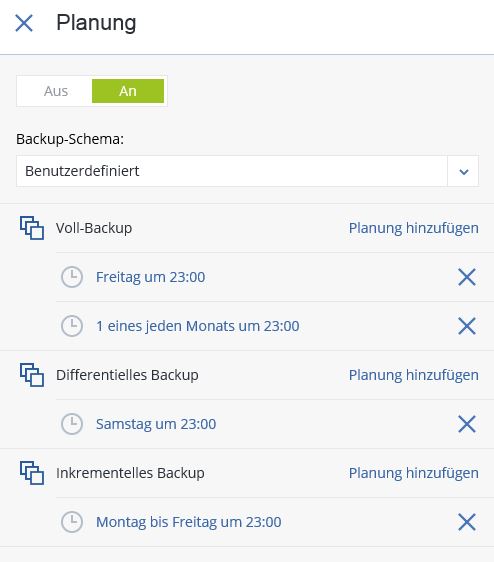The image size is (494, 562).
Task: Delete the Montag bis Freitag schedule
Action: tap(467, 522)
